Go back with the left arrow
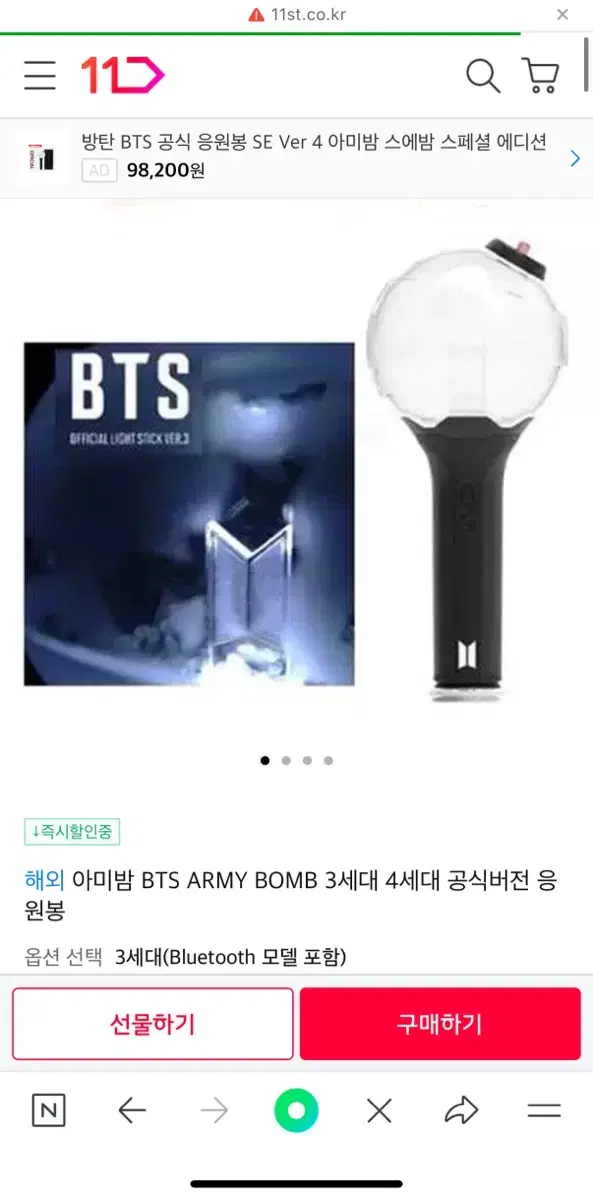 click(x=132, y=1110)
